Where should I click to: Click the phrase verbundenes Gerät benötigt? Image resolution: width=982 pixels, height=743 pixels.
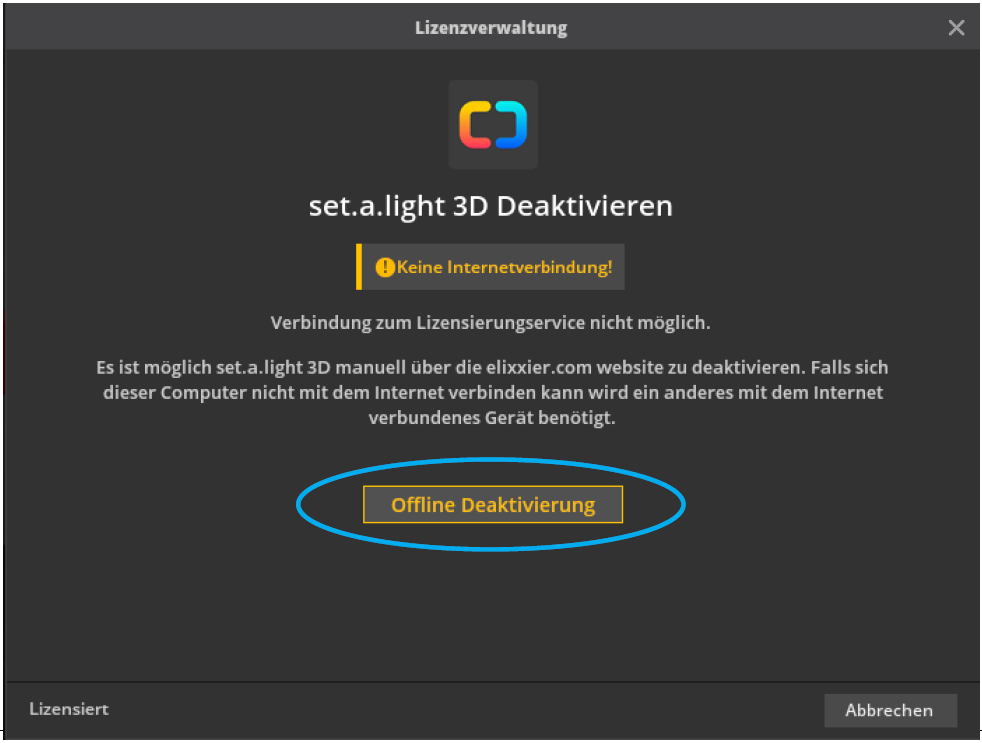(491, 418)
